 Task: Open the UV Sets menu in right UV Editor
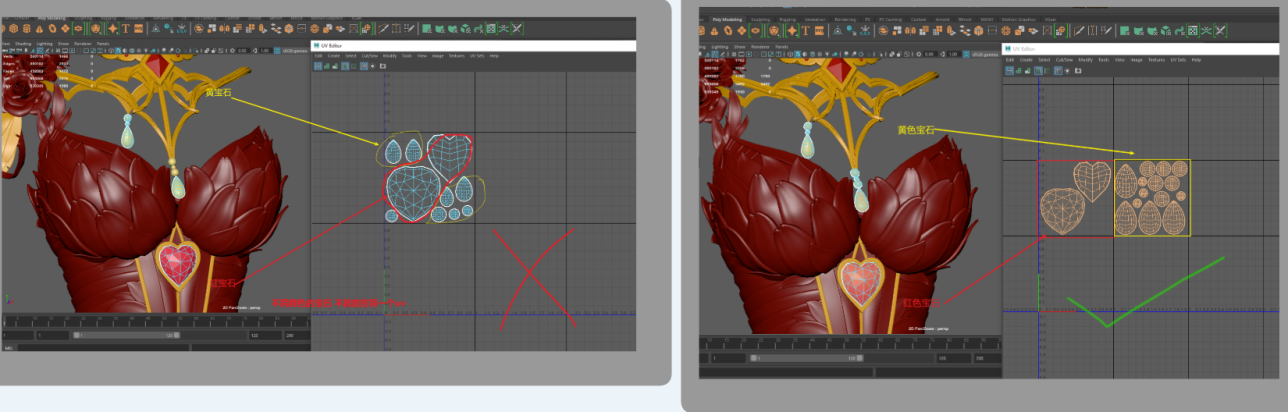[1178, 60]
